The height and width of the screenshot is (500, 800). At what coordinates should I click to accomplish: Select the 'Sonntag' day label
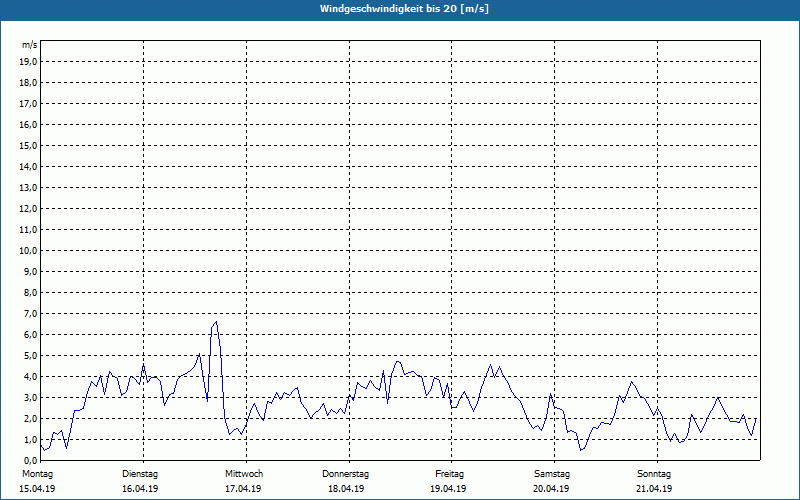[x=654, y=474]
